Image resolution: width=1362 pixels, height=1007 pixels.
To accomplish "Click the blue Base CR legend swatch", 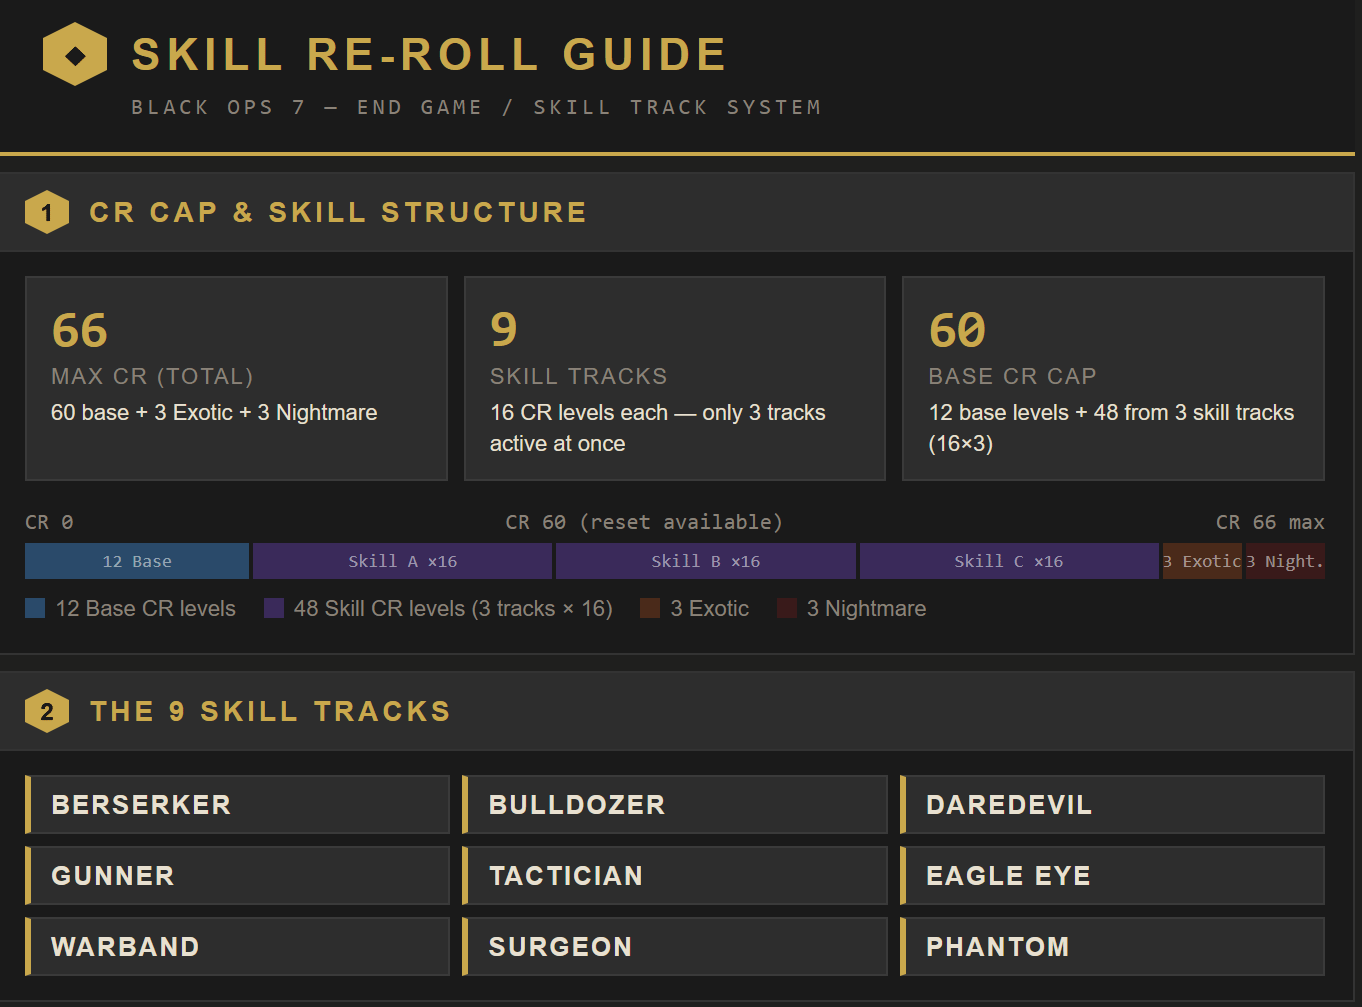I will pyautogui.click(x=35, y=608).
